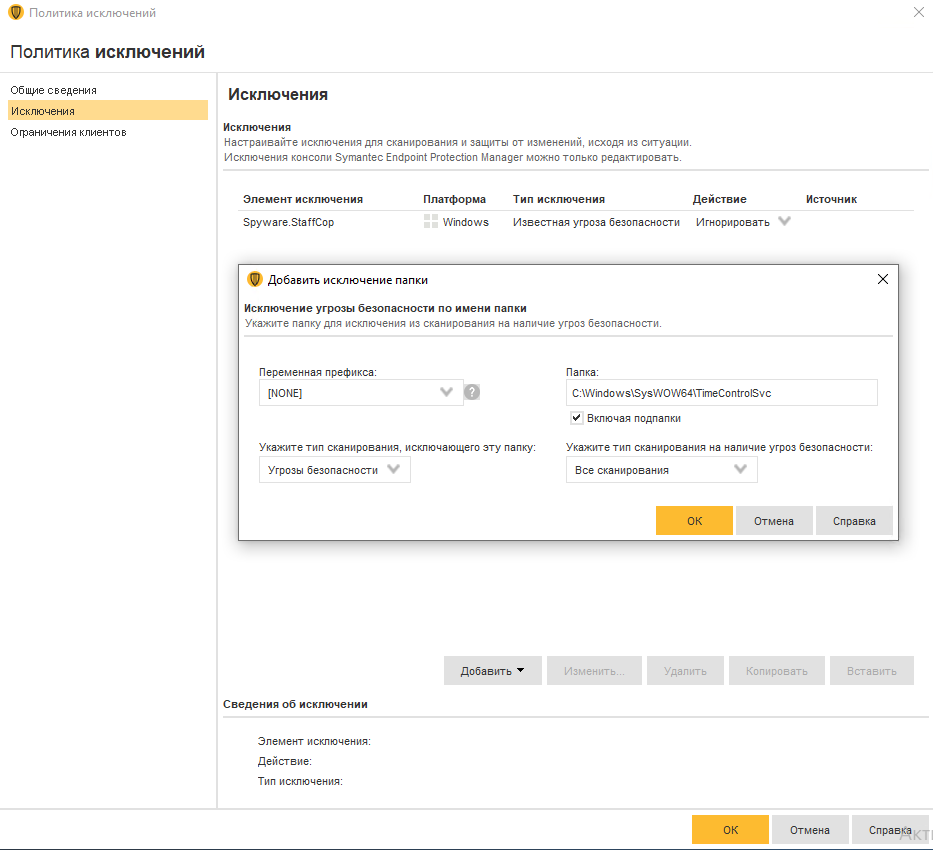
Task: Confirm folder exception with OK button
Action: click(x=693, y=520)
